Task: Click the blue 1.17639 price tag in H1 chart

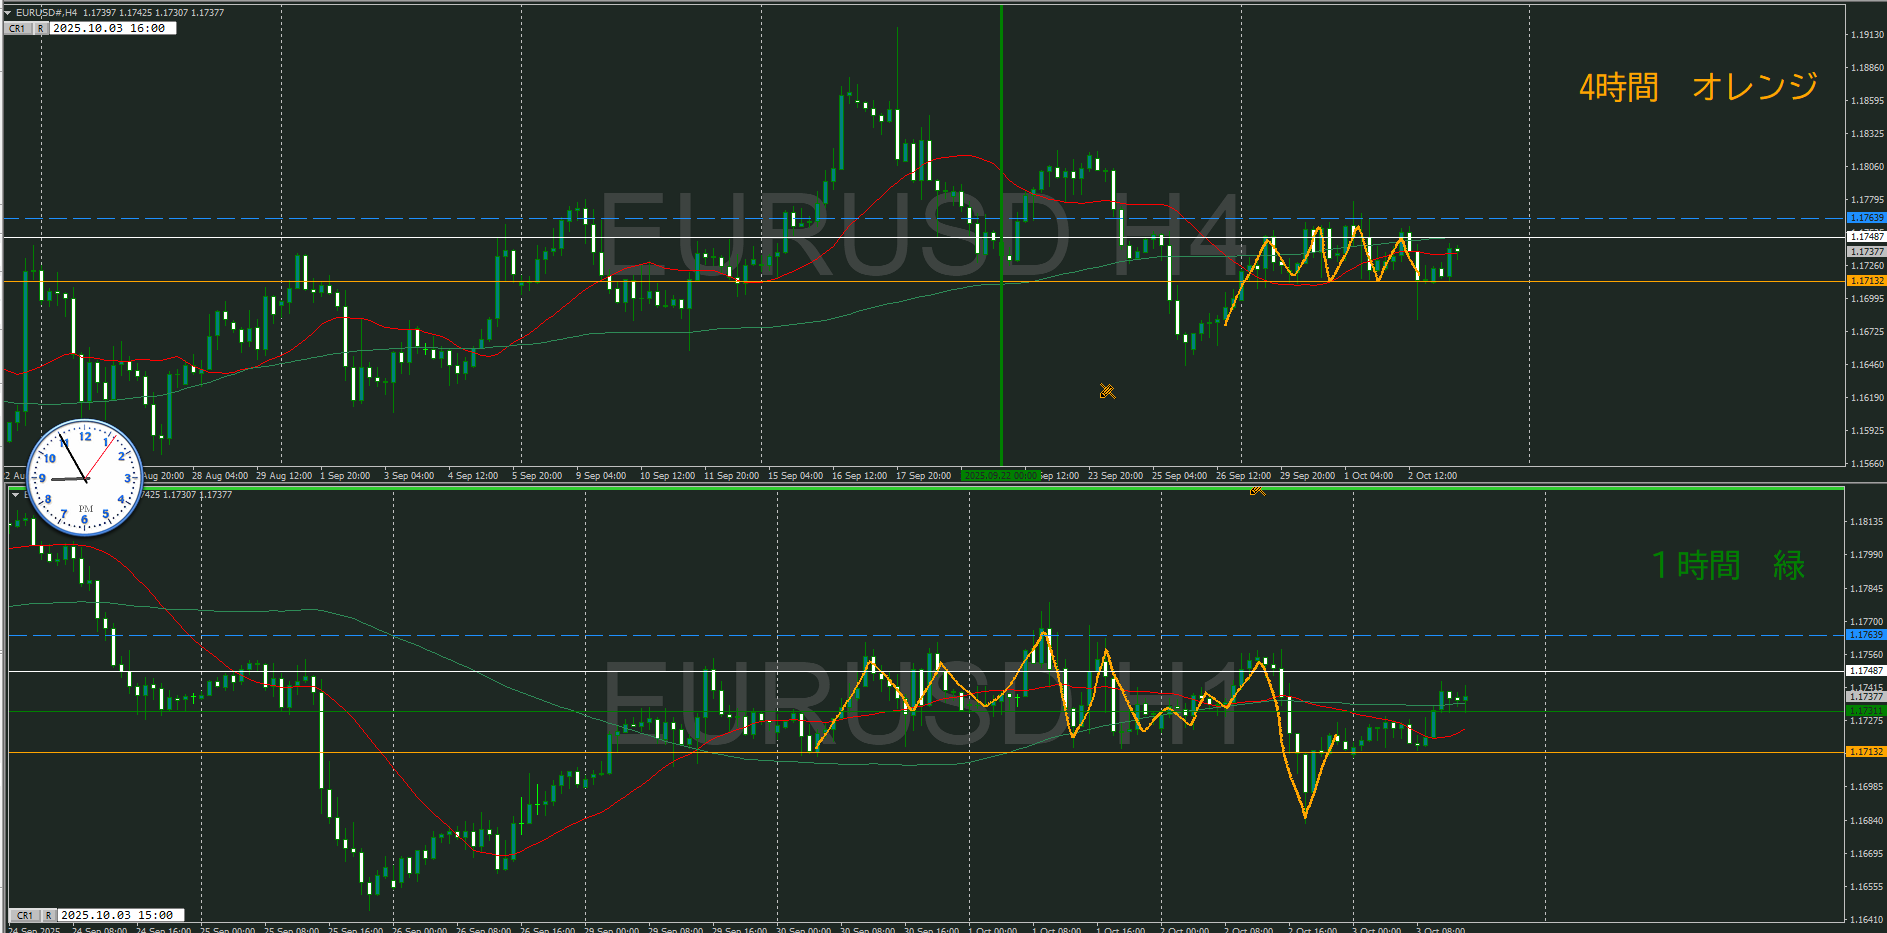Action: (x=1866, y=635)
